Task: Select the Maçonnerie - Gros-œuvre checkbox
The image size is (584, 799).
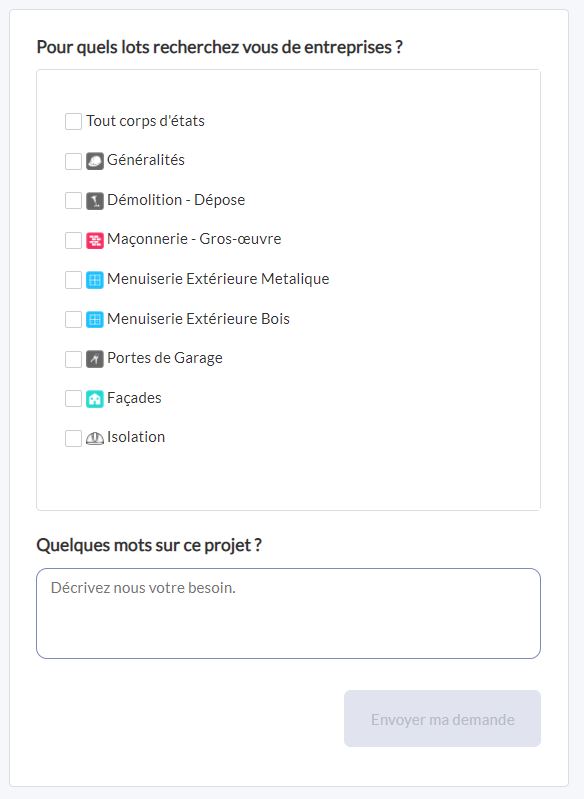Action: tap(73, 240)
